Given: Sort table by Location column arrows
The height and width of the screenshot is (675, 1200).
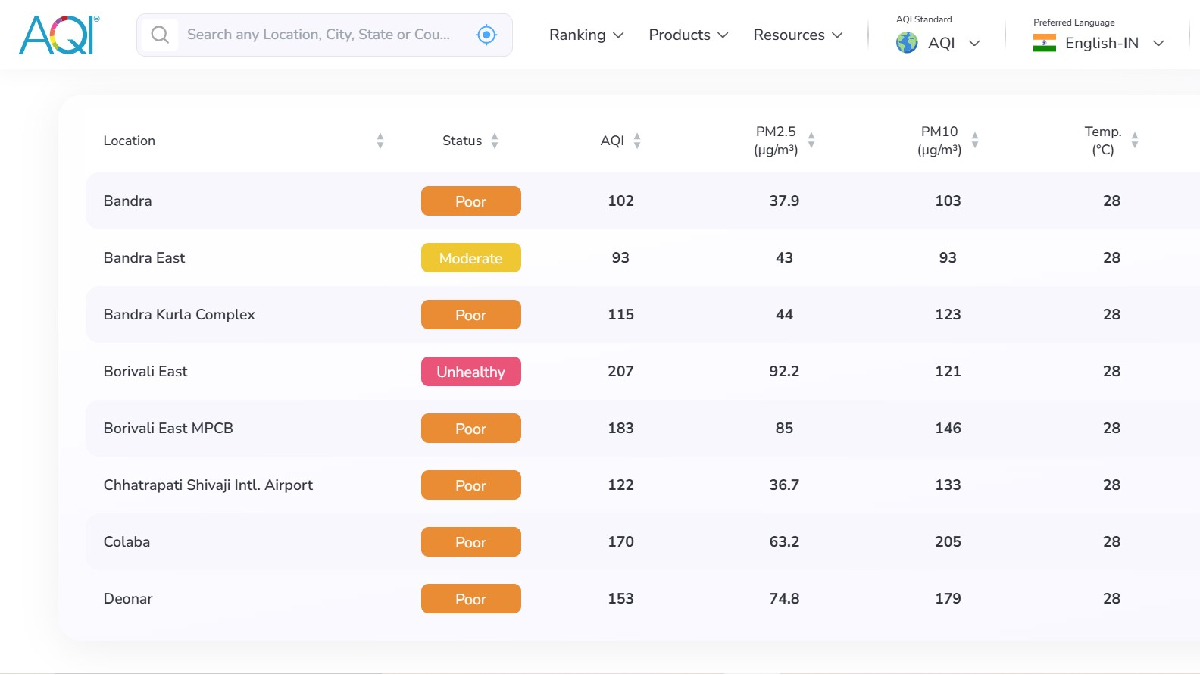Looking at the screenshot, I should tap(380, 141).
